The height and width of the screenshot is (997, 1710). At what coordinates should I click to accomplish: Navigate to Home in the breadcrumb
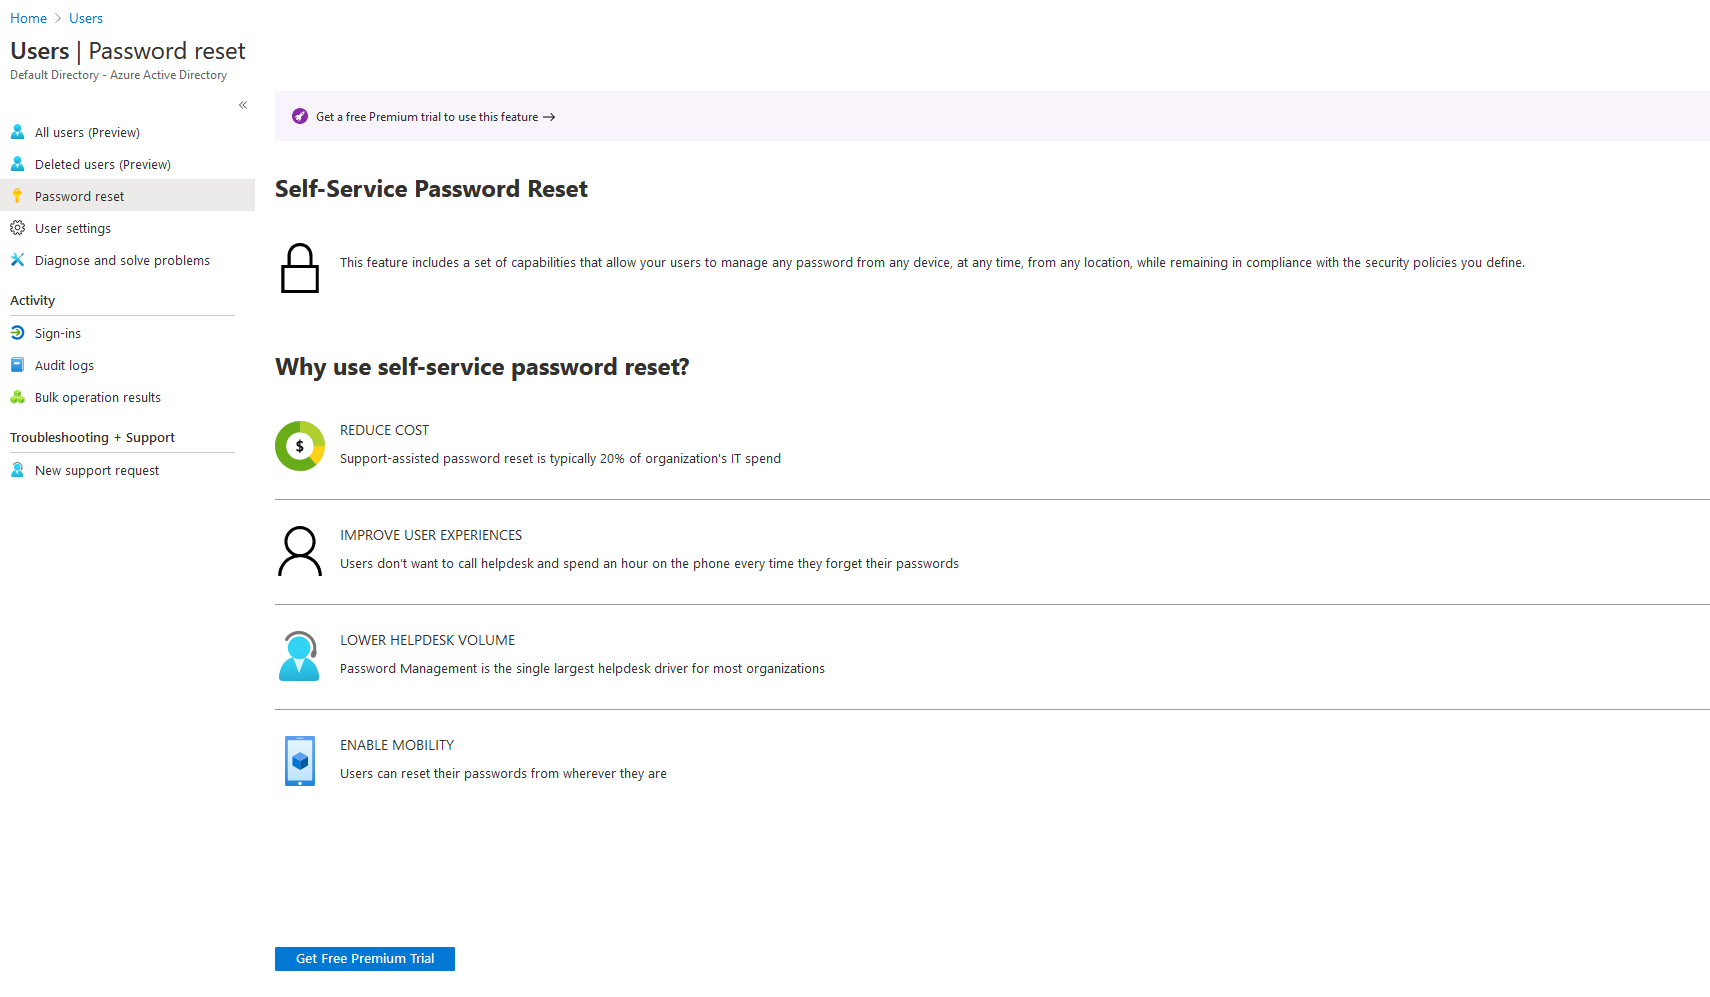[x=28, y=17]
